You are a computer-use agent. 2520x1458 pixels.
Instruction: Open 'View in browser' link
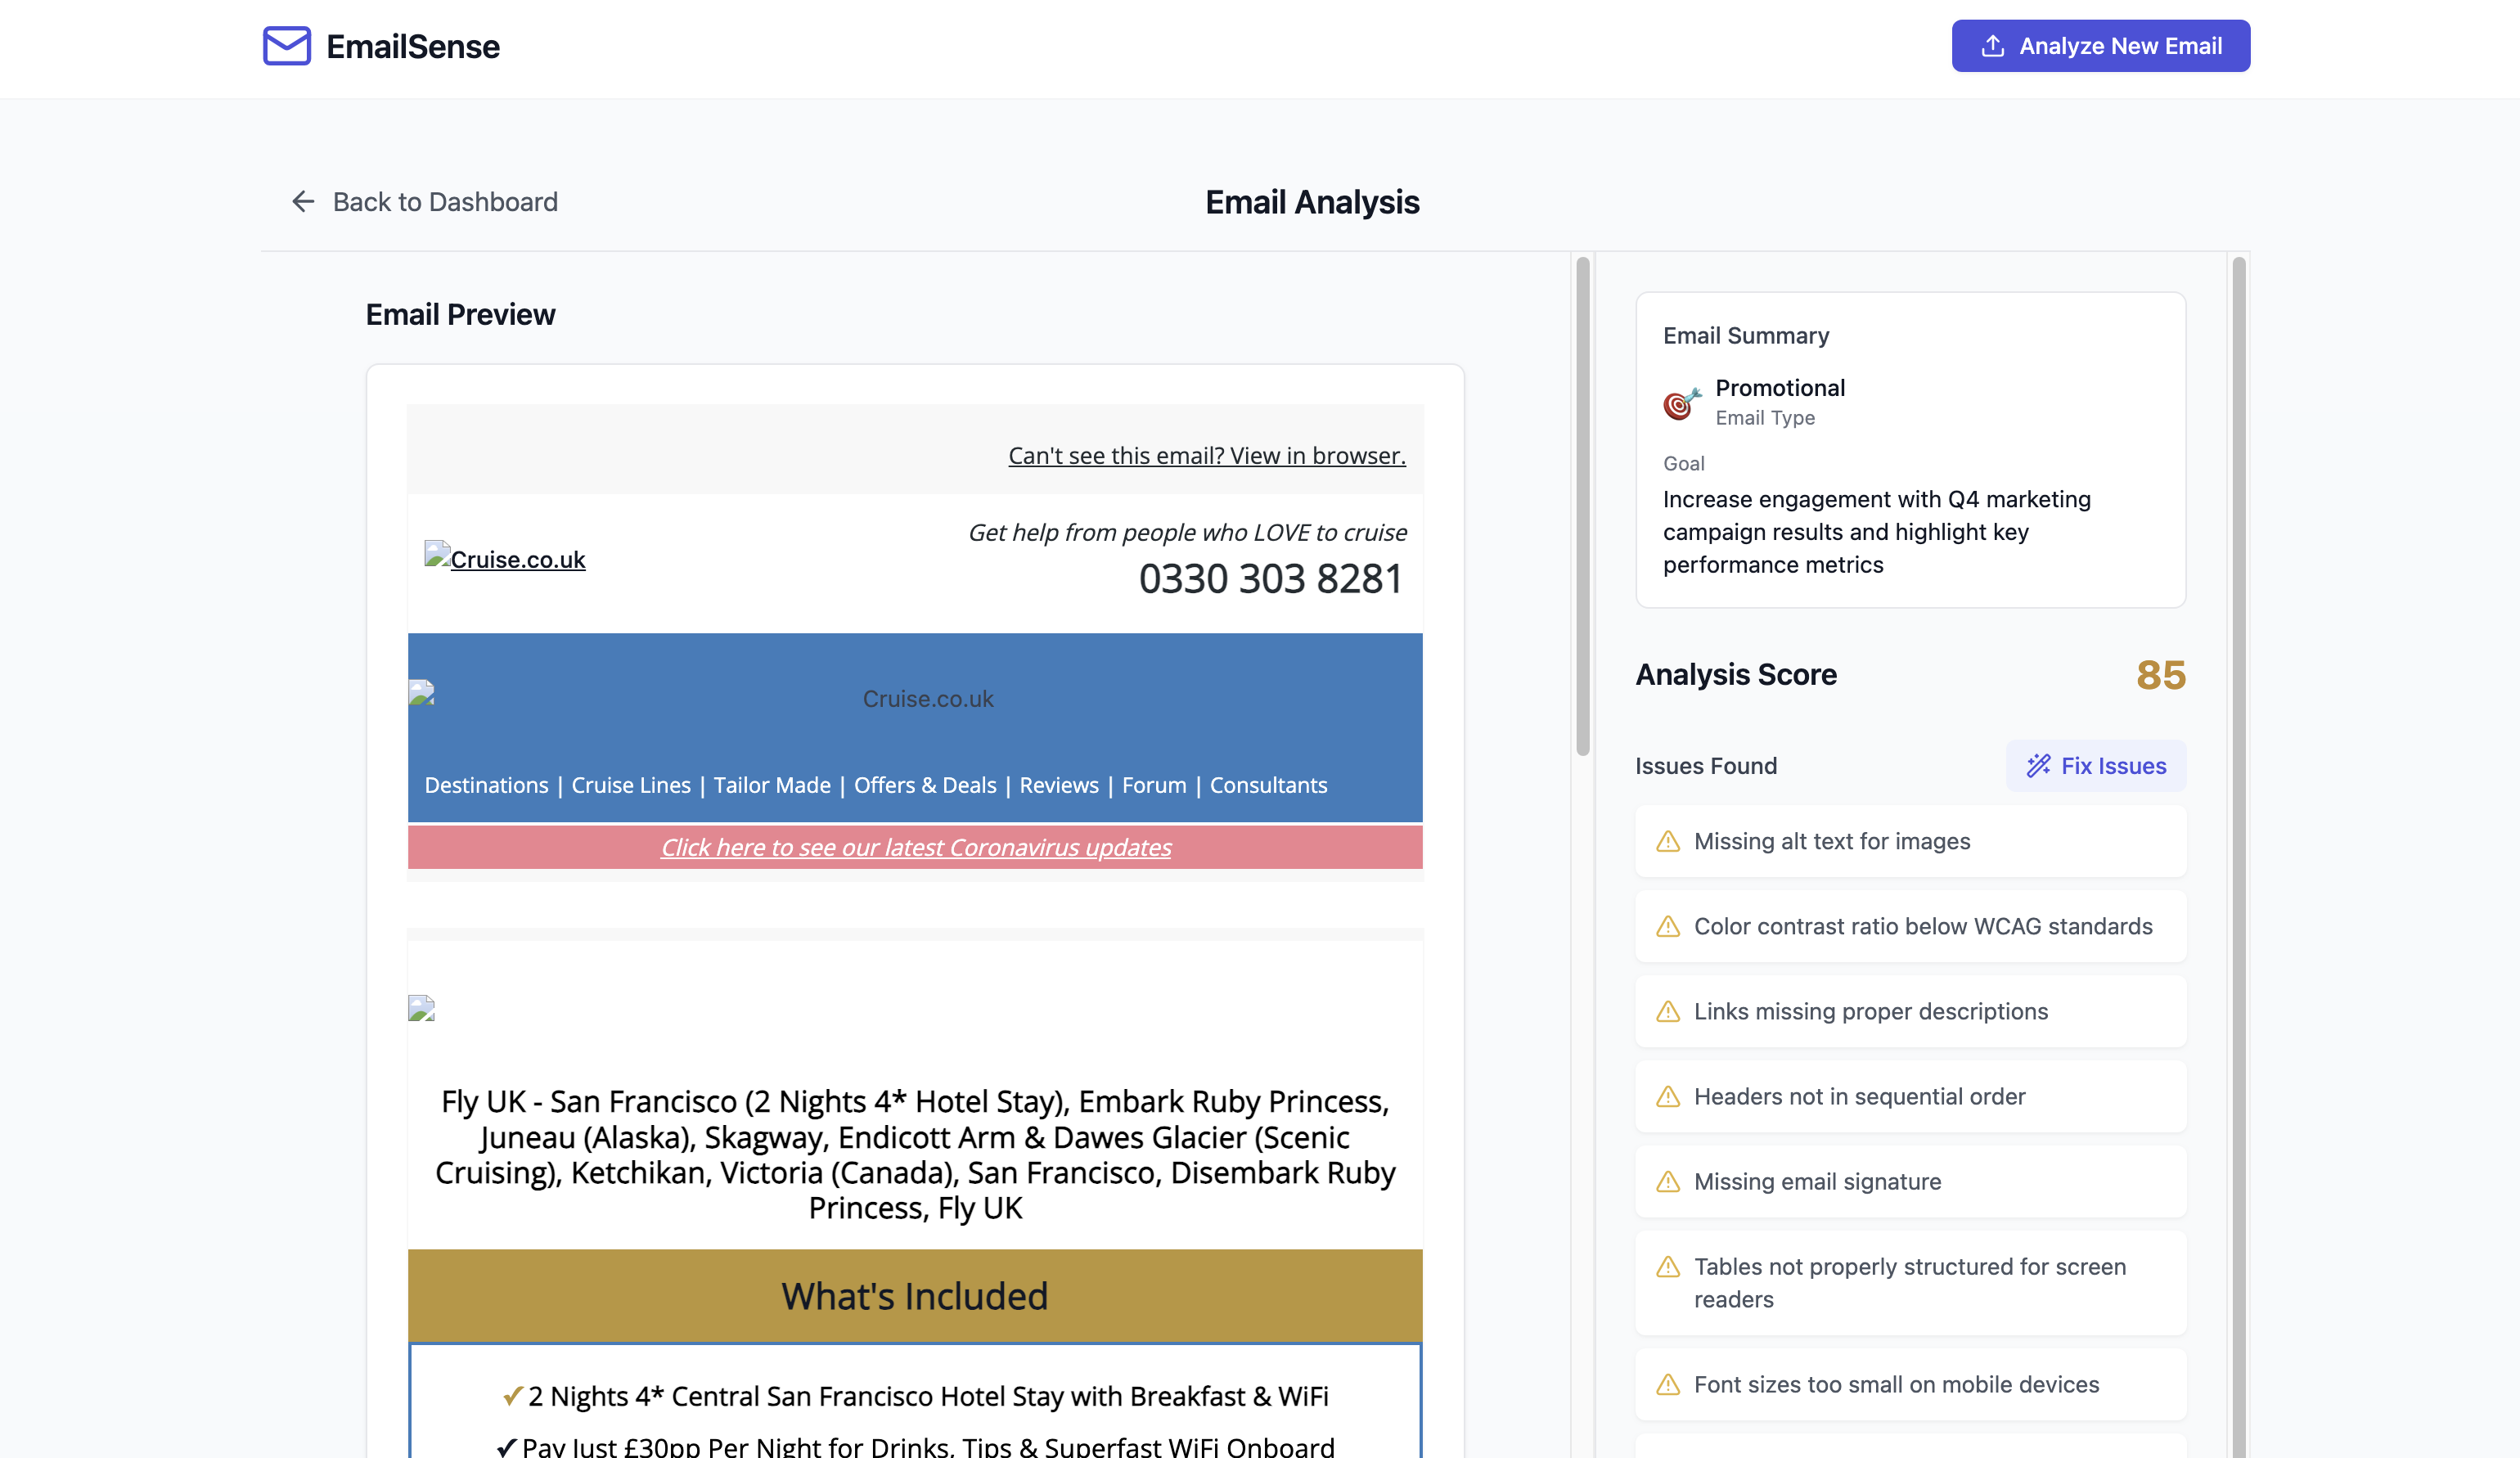pyautogui.click(x=1206, y=455)
